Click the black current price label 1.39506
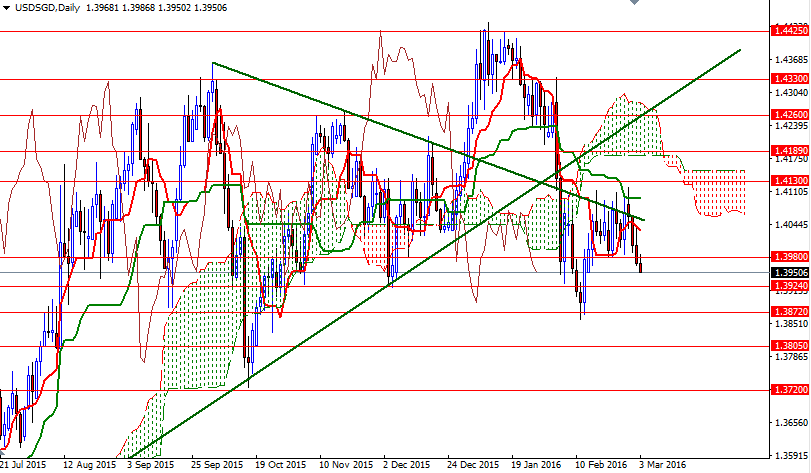Screen dimensions: 811x473 [790, 271]
